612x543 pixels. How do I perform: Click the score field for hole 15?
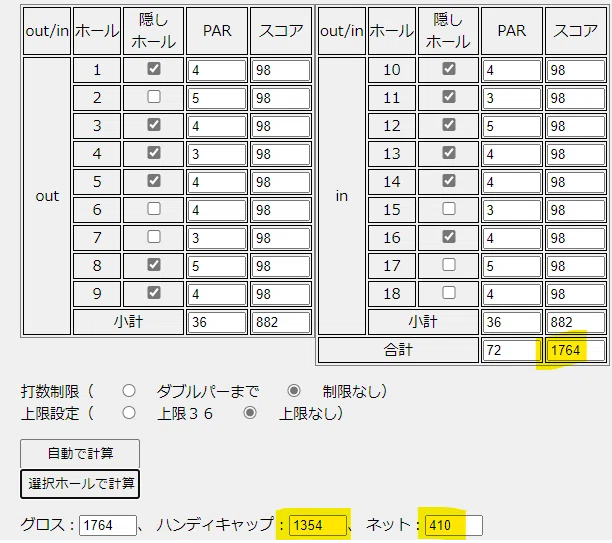[576, 210]
